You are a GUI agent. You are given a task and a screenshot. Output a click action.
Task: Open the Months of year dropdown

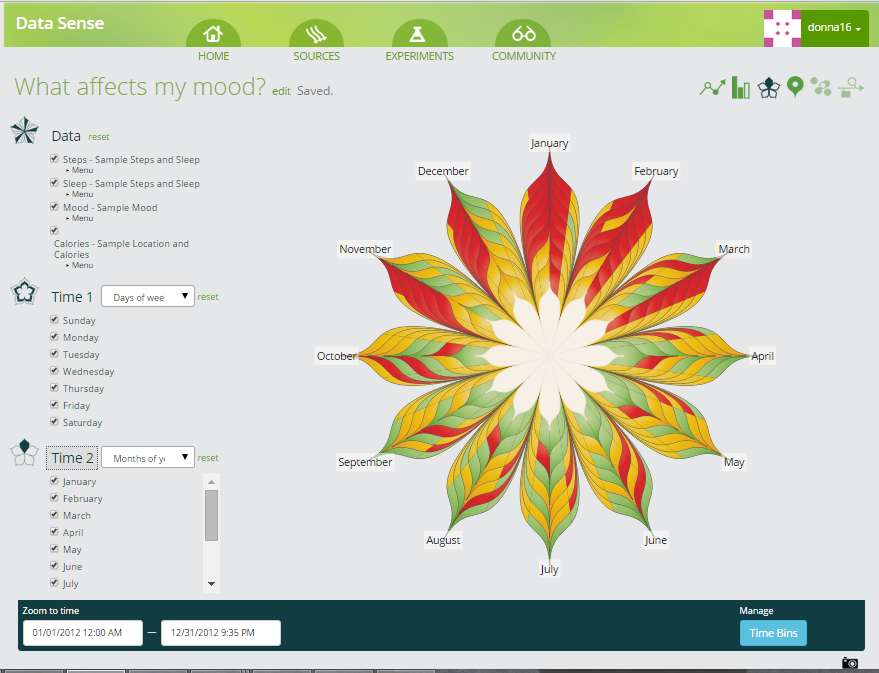148,457
